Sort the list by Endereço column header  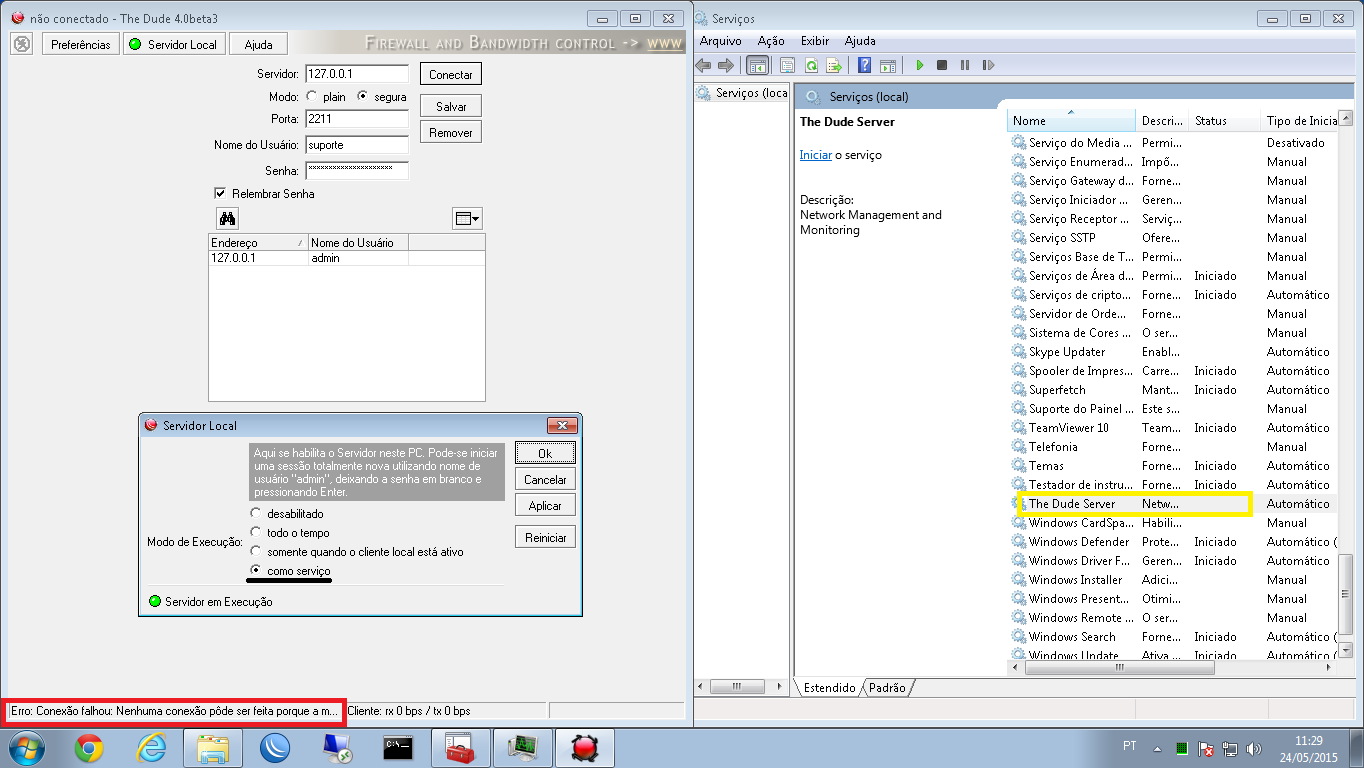(258, 243)
